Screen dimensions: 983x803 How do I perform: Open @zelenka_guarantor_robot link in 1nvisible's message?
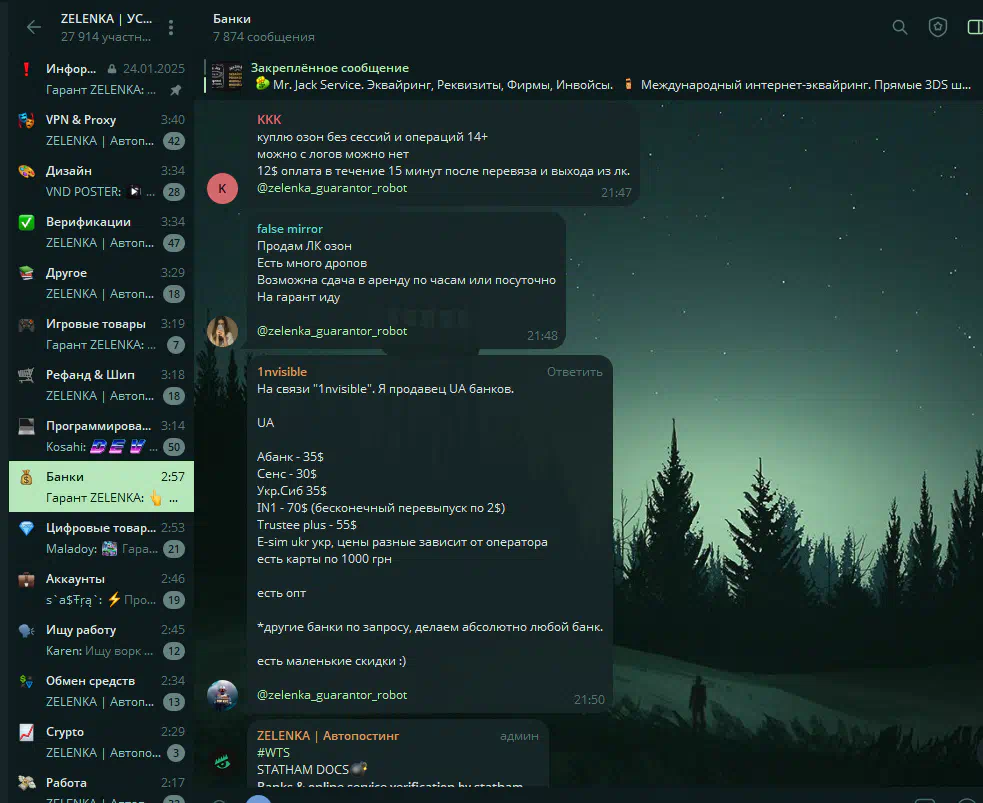pos(332,695)
